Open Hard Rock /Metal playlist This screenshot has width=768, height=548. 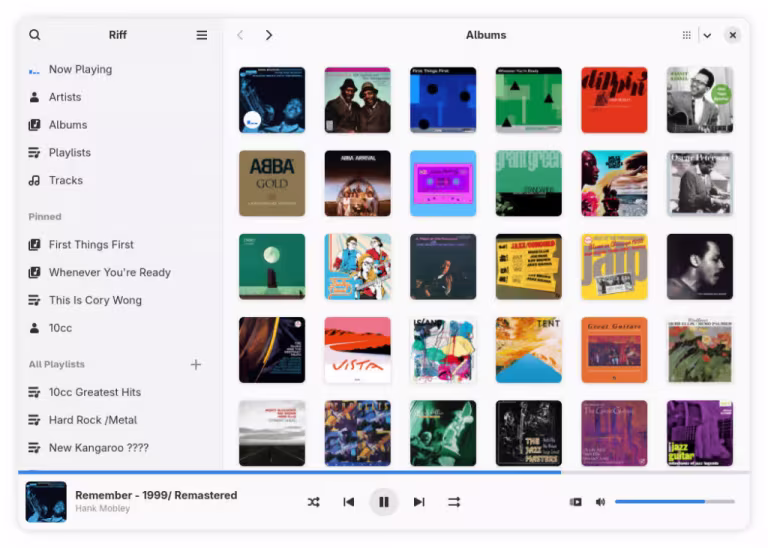click(120, 420)
